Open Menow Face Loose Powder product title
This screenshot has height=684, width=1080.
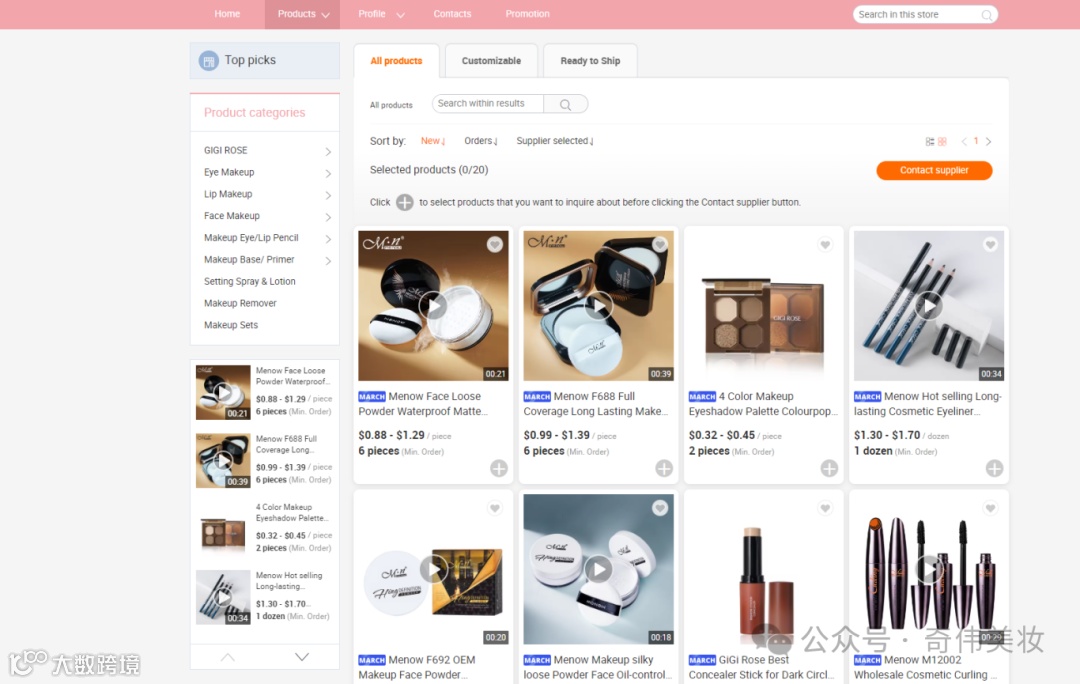coord(423,404)
